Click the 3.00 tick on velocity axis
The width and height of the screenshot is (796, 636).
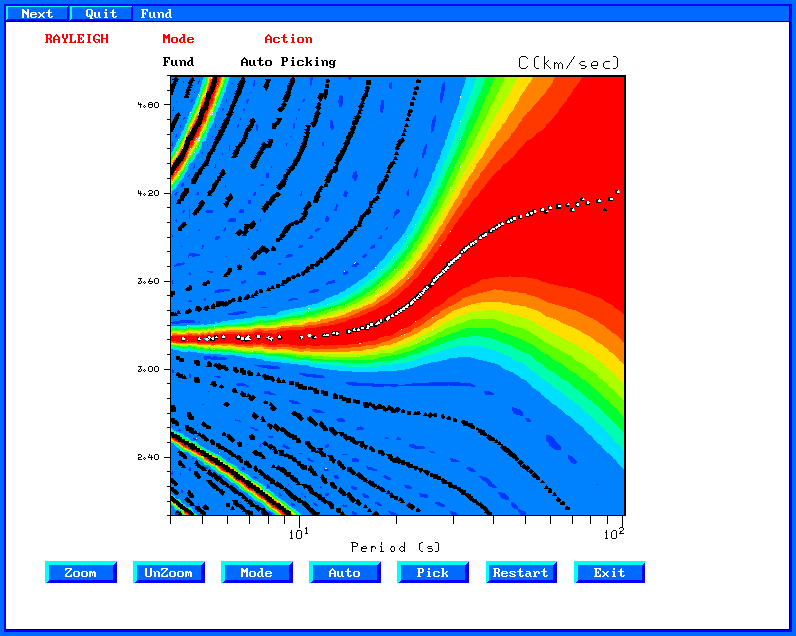(x=148, y=370)
